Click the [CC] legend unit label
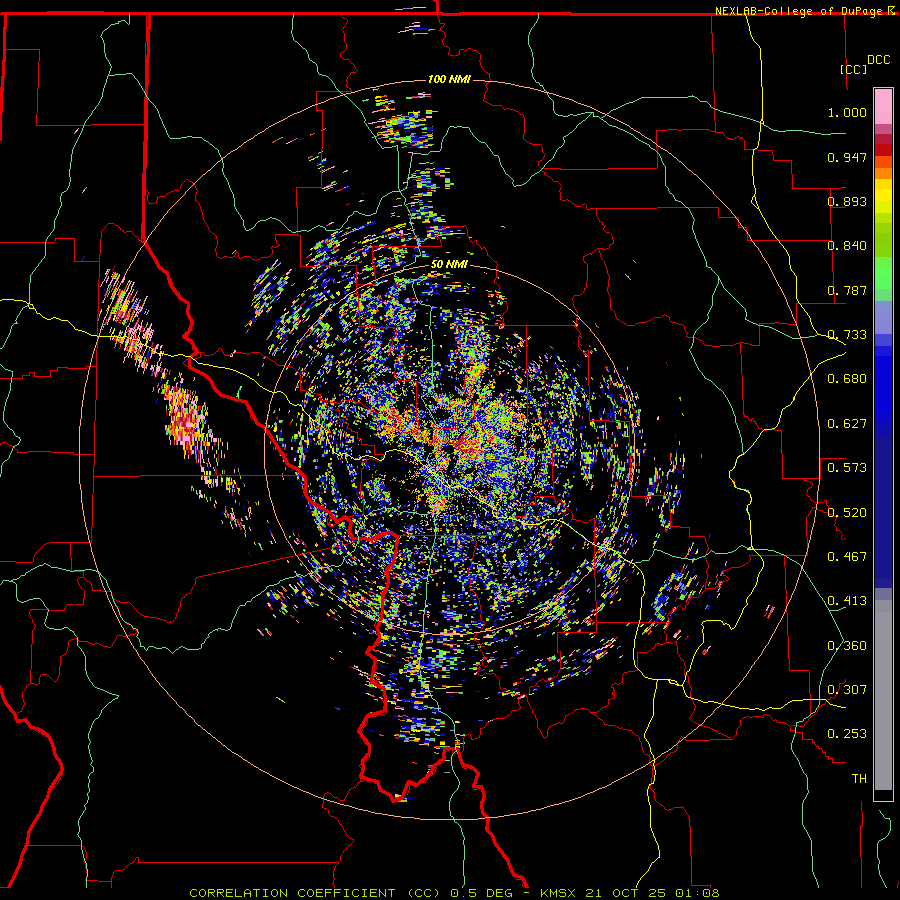The width and height of the screenshot is (900, 900). click(x=854, y=69)
